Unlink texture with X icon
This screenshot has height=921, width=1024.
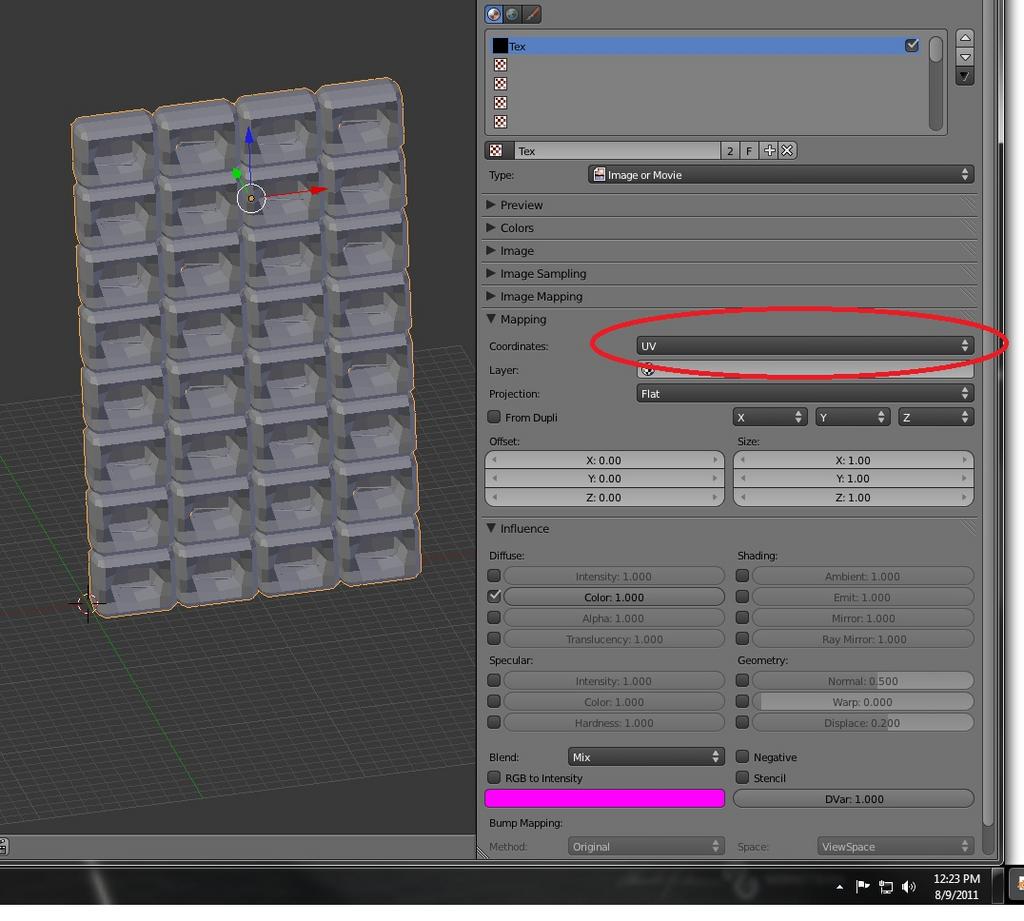tap(787, 151)
